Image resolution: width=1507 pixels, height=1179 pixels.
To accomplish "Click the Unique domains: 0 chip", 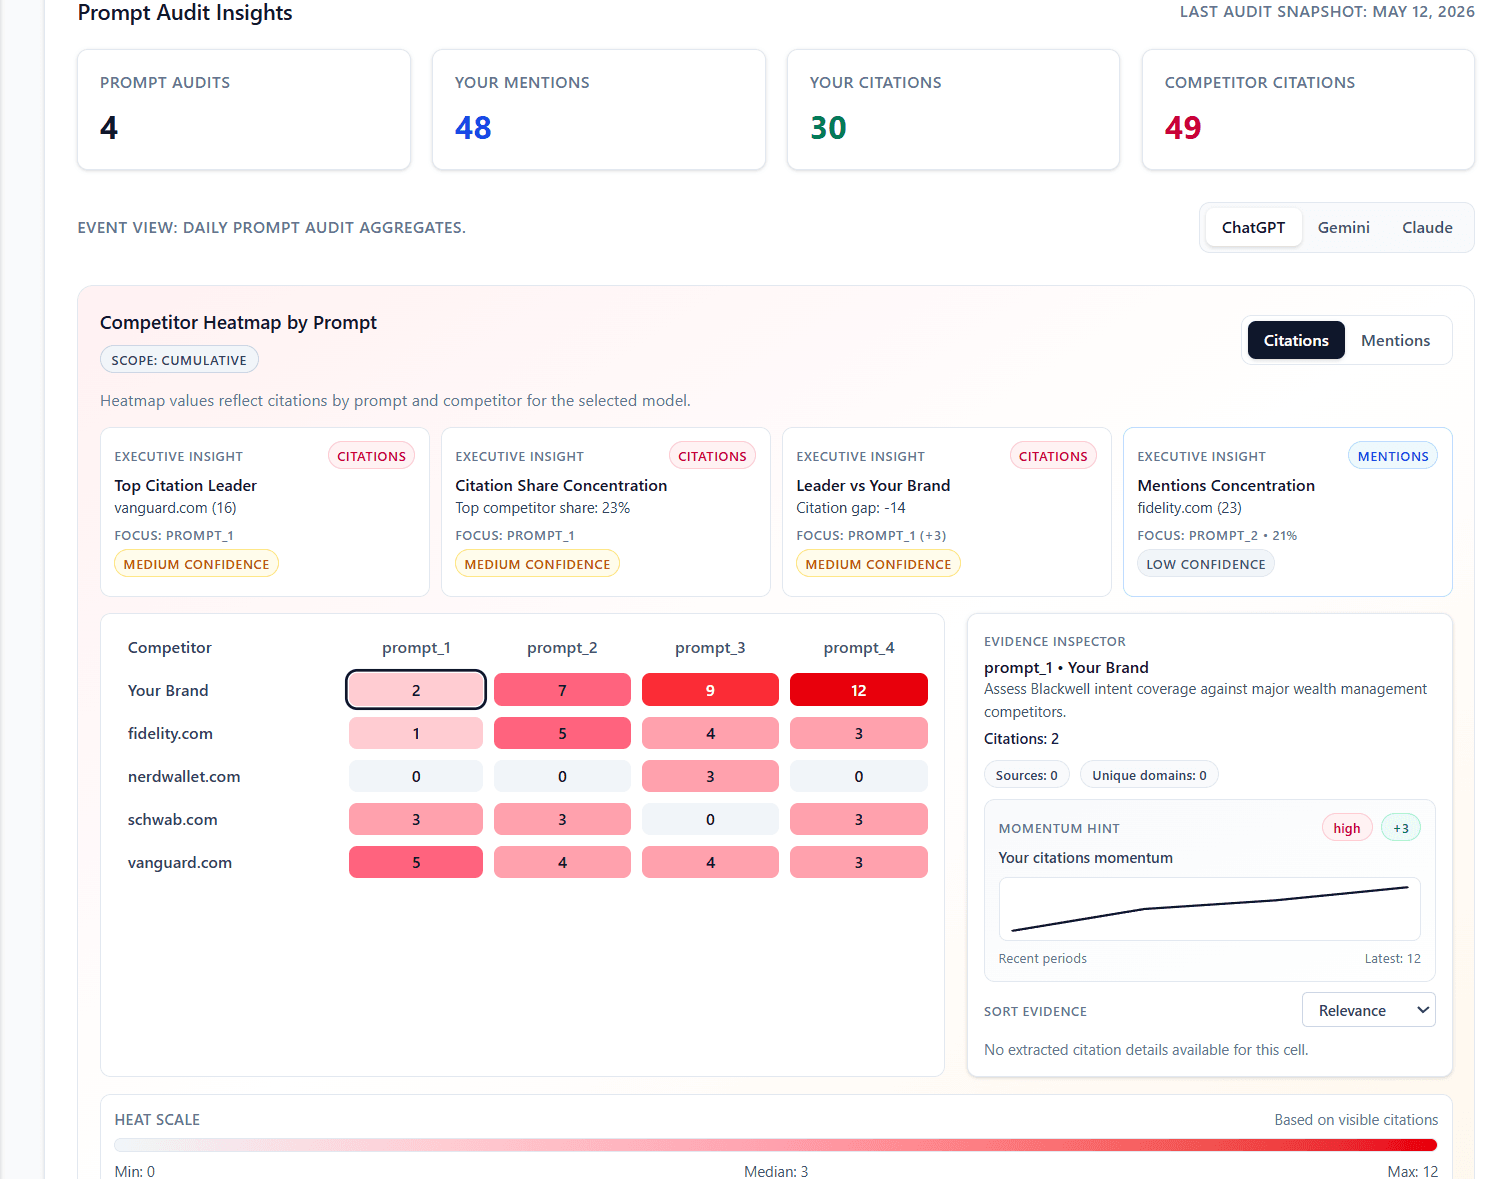I will click(1149, 775).
